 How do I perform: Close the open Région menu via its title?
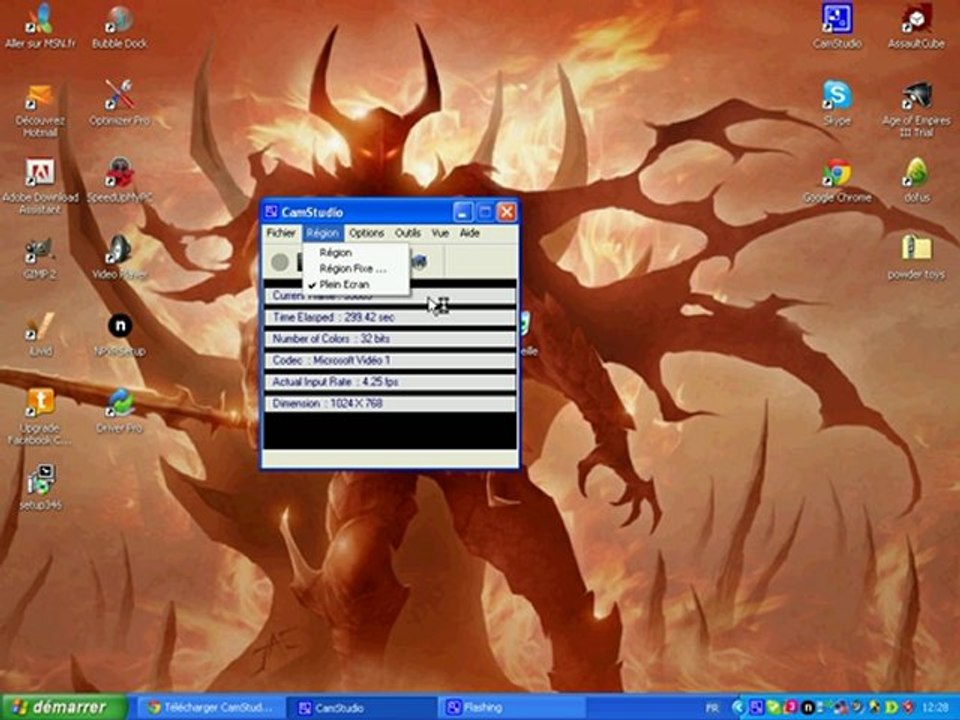coord(322,233)
